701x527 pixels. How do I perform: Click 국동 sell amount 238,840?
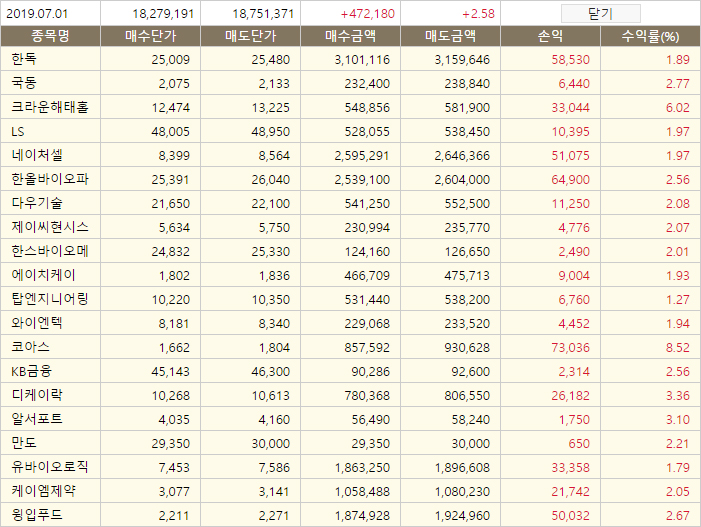tap(467, 84)
